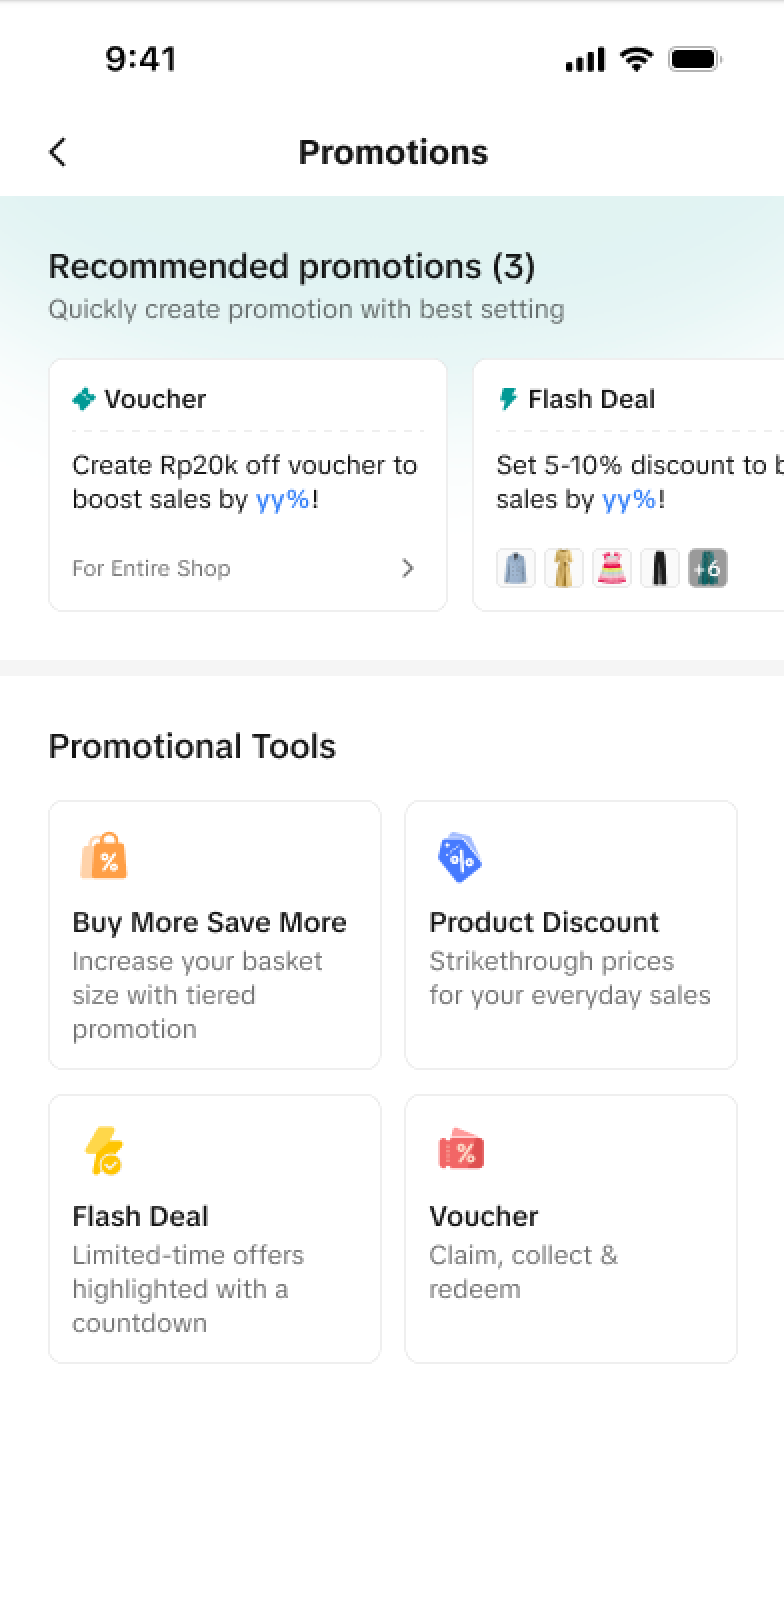Tap the Buy More Save More bag icon
Image resolution: width=784 pixels, height=1598 pixels.
pyautogui.click(x=103, y=857)
